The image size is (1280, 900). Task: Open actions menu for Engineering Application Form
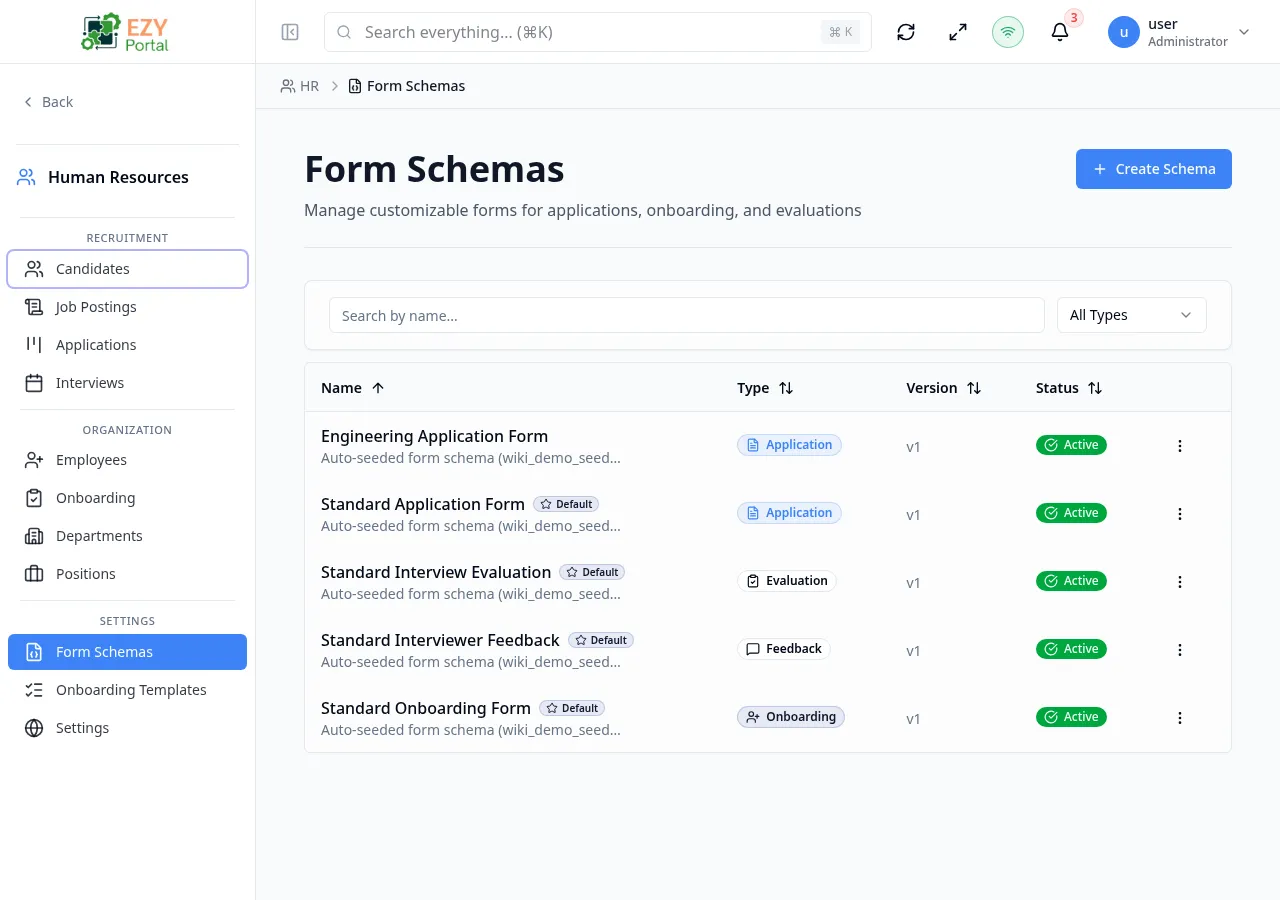click(x=1180, y=446)
